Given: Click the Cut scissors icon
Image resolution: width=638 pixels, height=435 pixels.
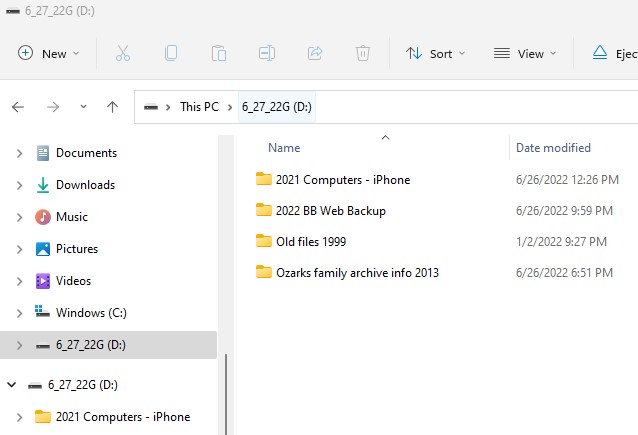Looking at the screenshot, I should point(122,53).
